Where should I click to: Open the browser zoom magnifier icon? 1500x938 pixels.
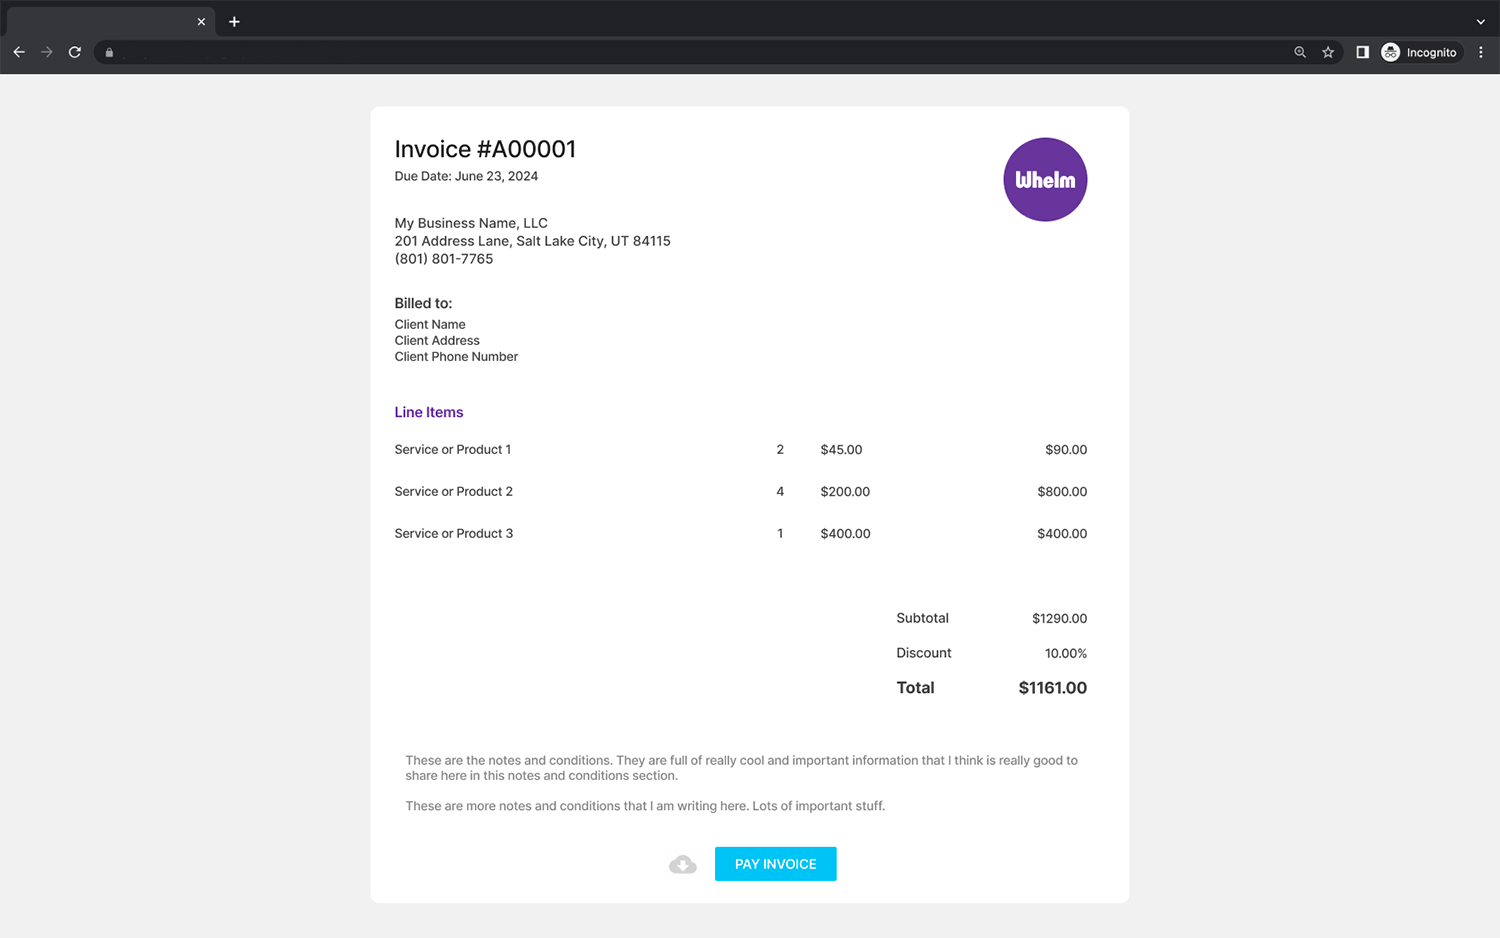coord(1300,52)
